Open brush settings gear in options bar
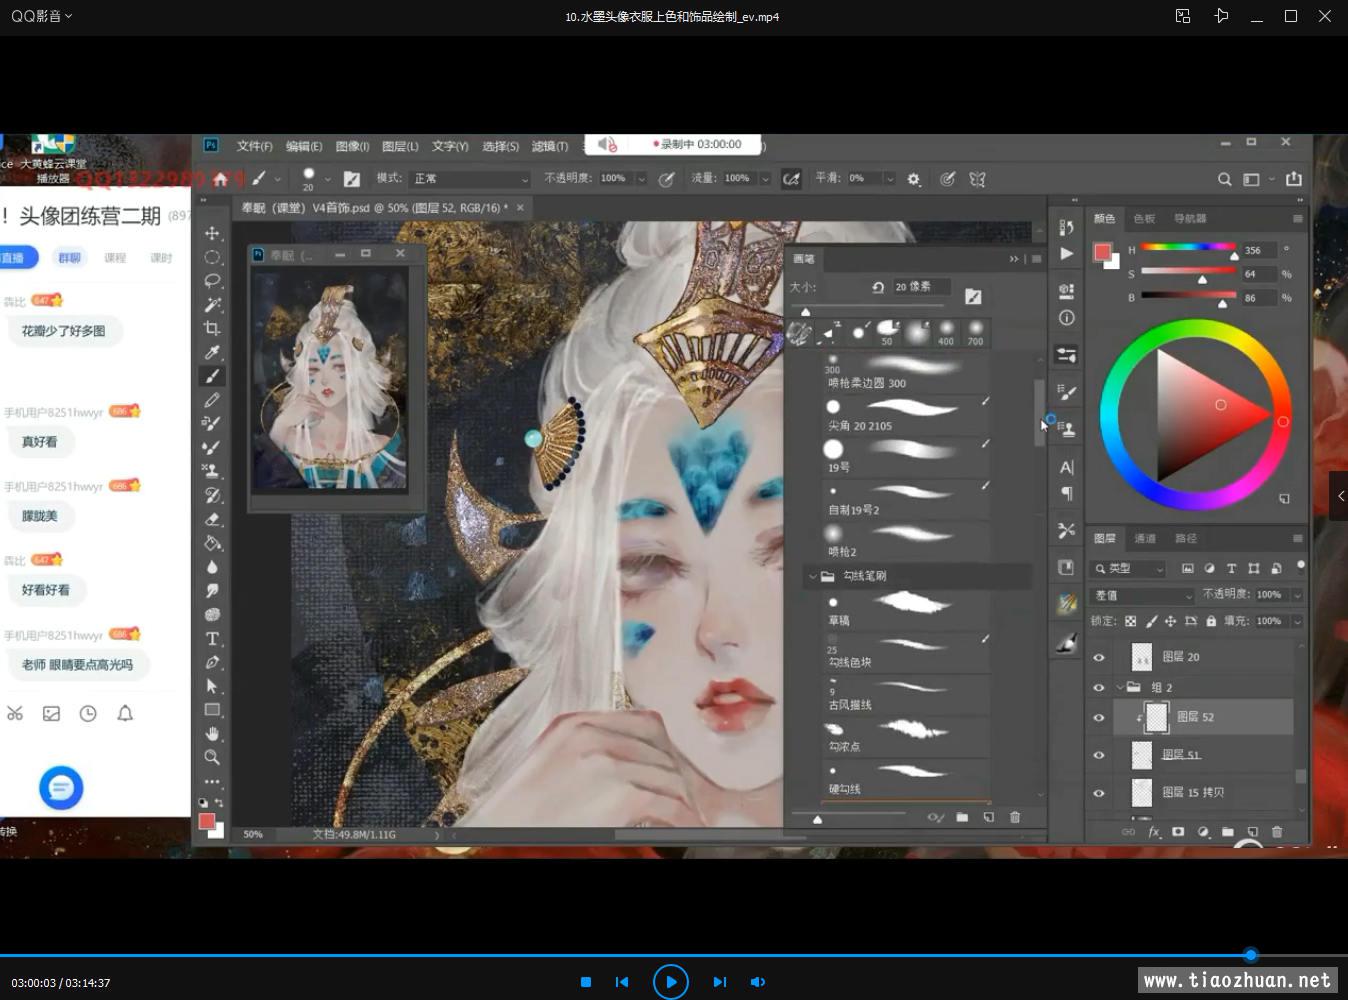1348x1000 pixels. tap(914, 179)
